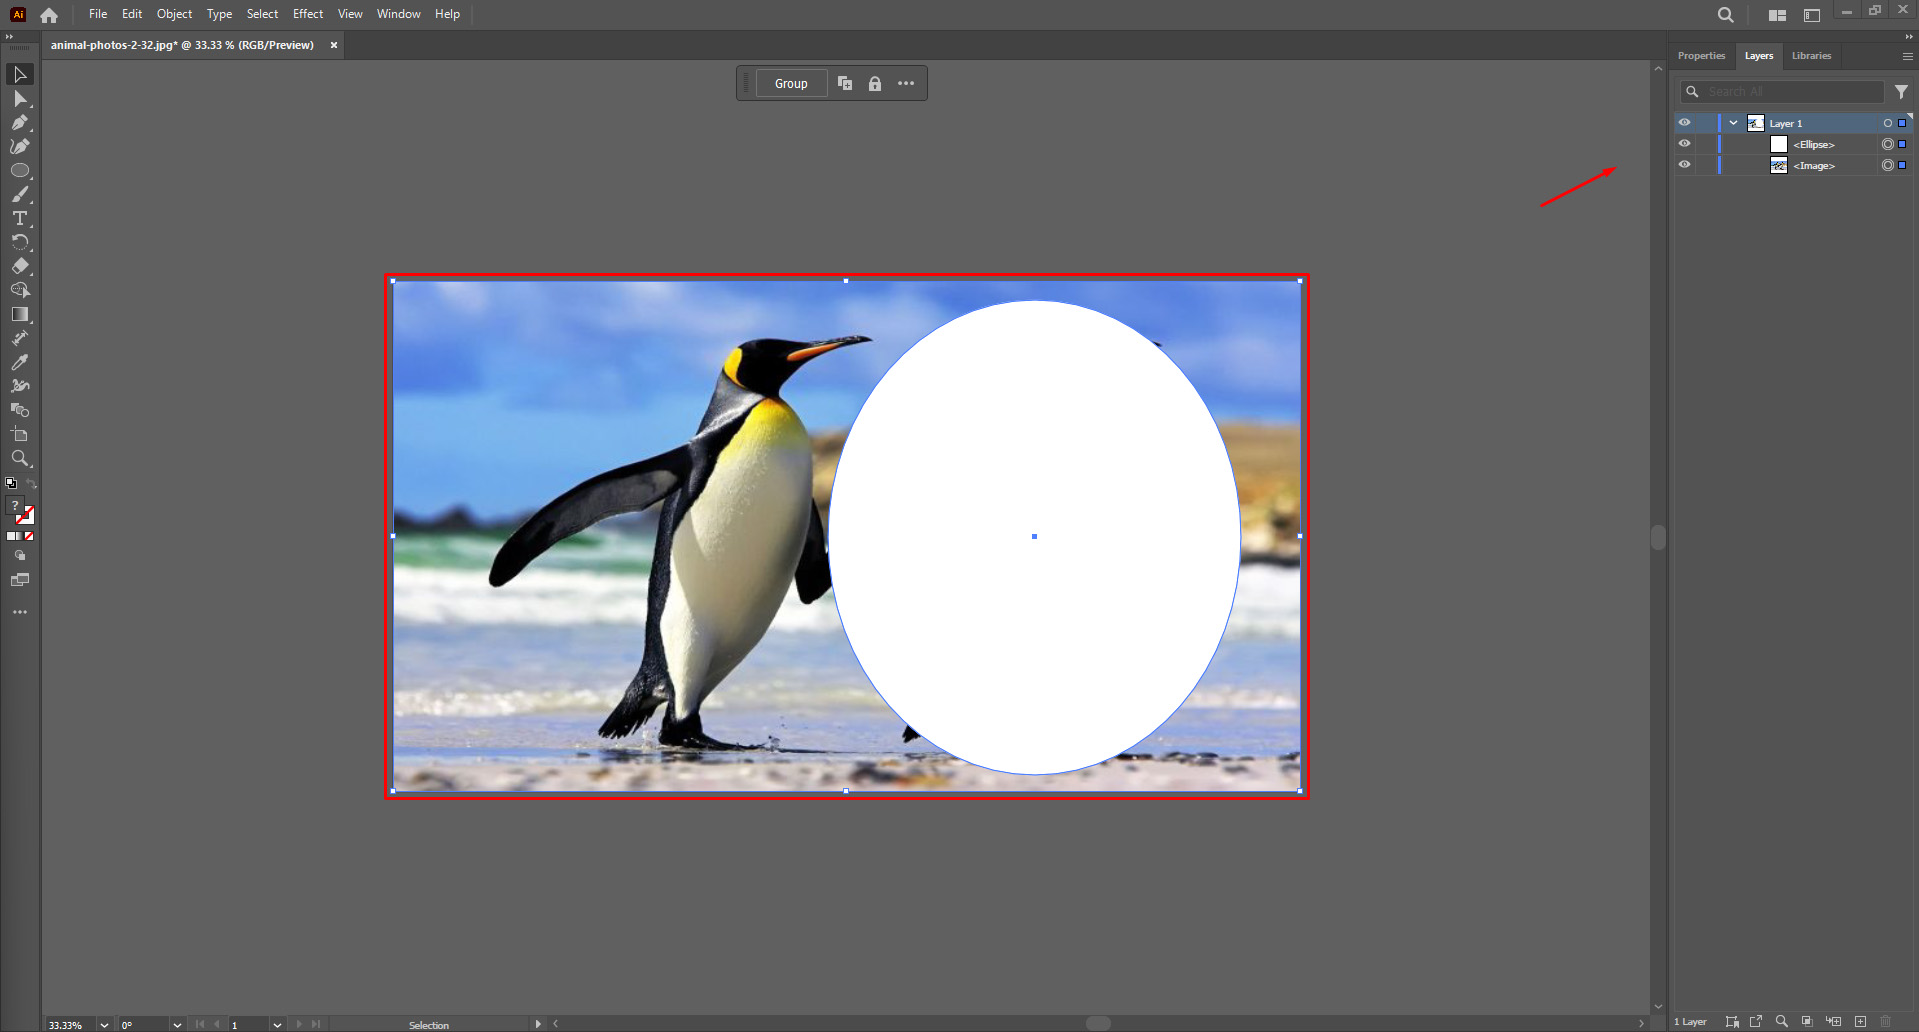Select the Direct Selection tool
Screen dimensions: 1919x1032
20,99
